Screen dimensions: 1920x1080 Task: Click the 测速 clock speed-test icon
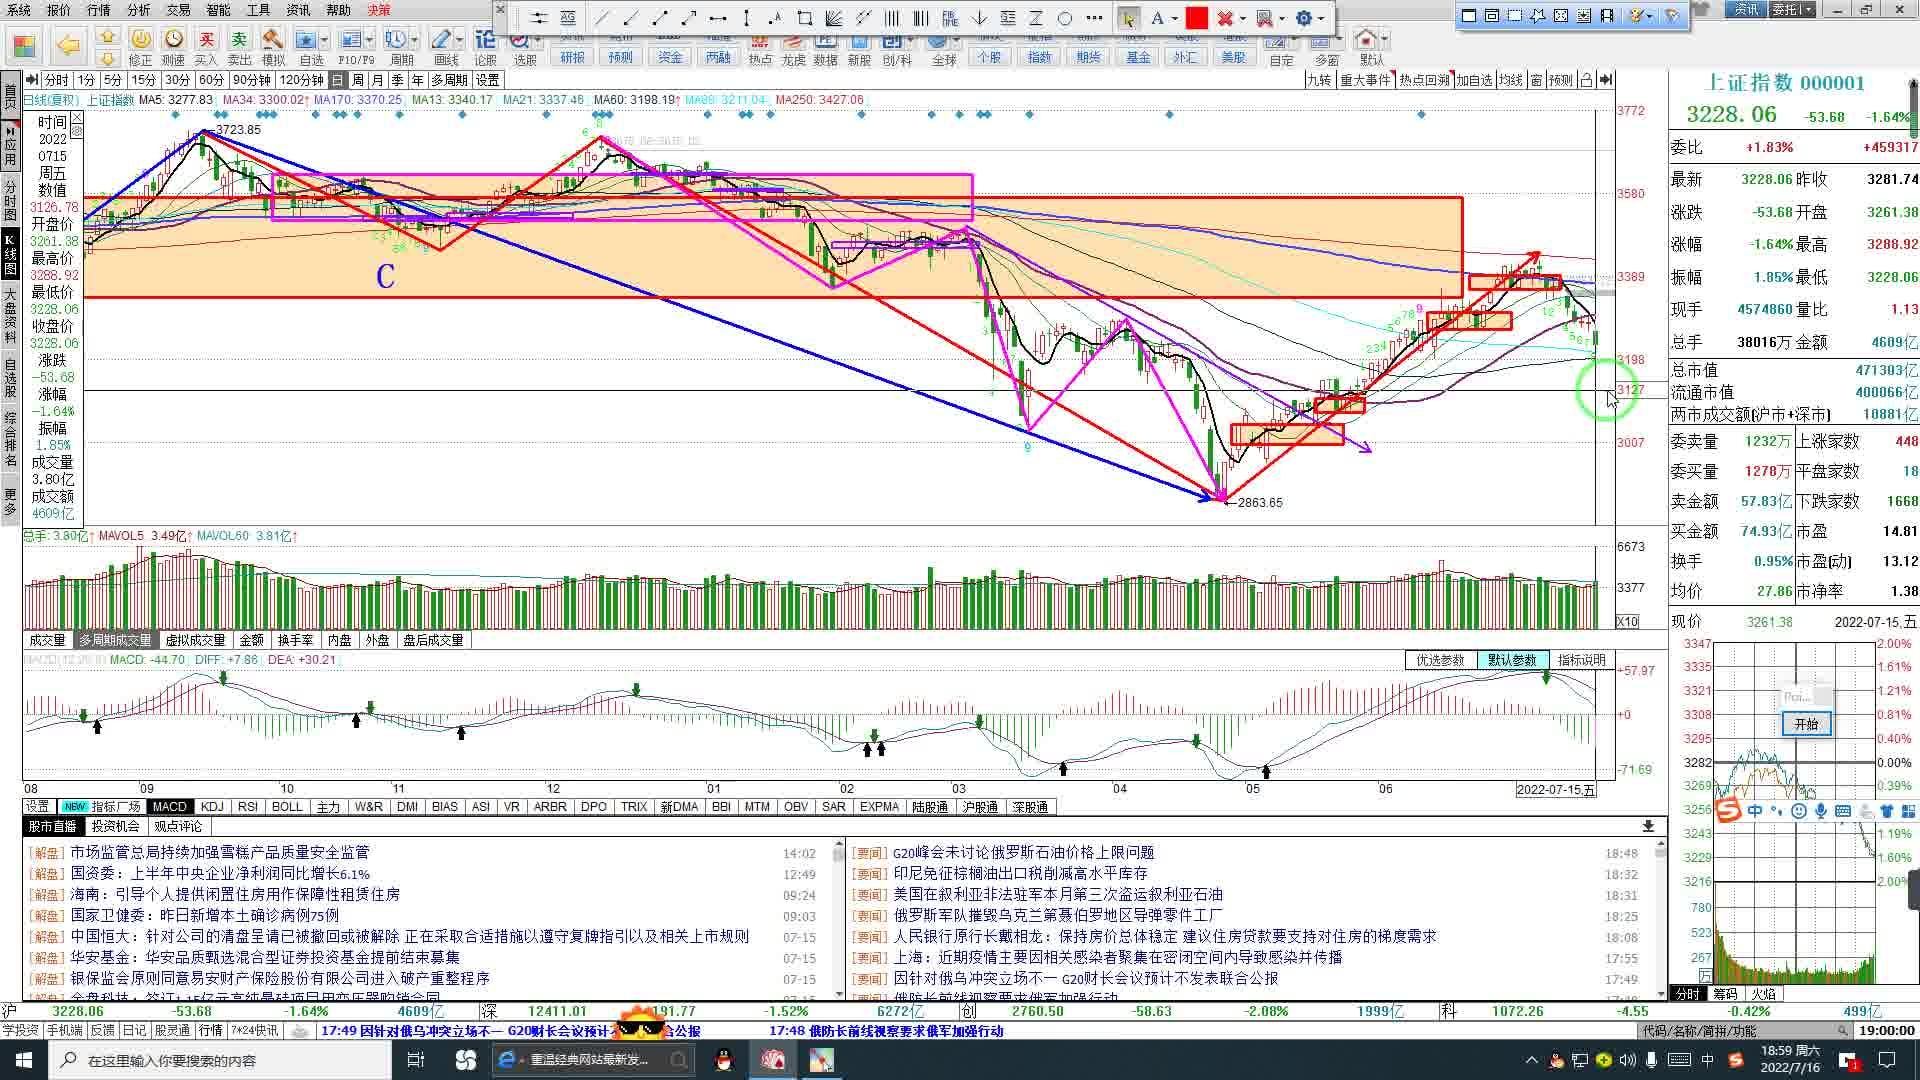(x=173, y=40)
